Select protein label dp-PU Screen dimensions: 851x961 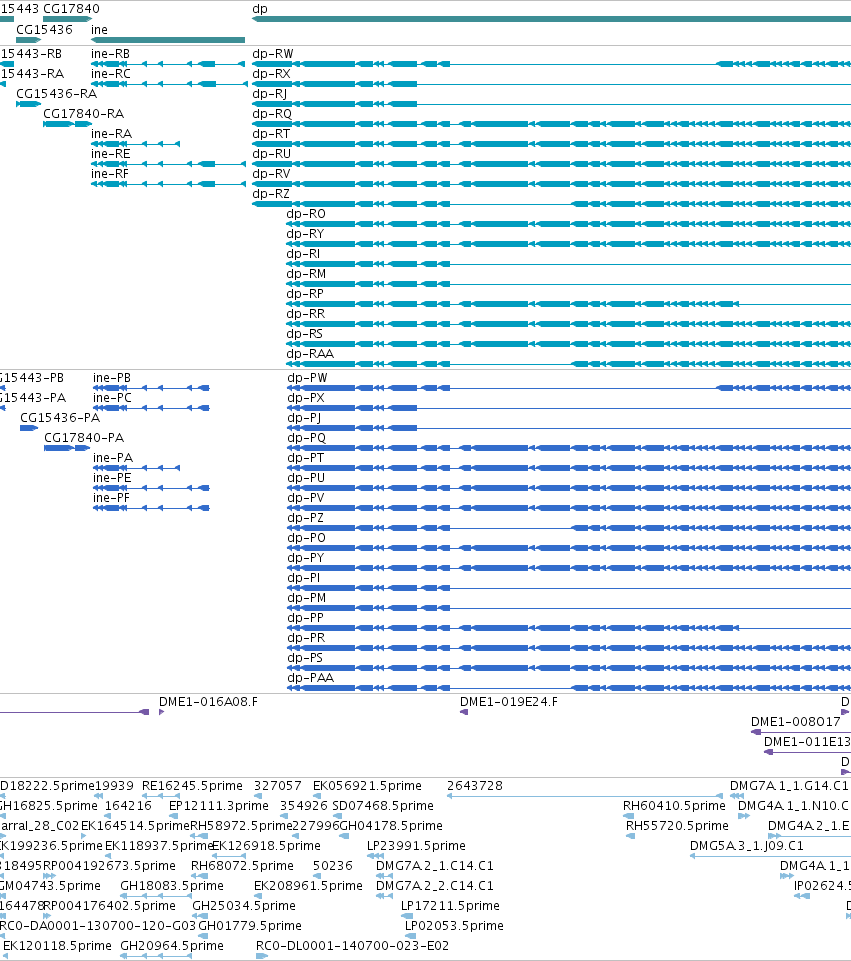pyautogui.click(x=306, y=478)
